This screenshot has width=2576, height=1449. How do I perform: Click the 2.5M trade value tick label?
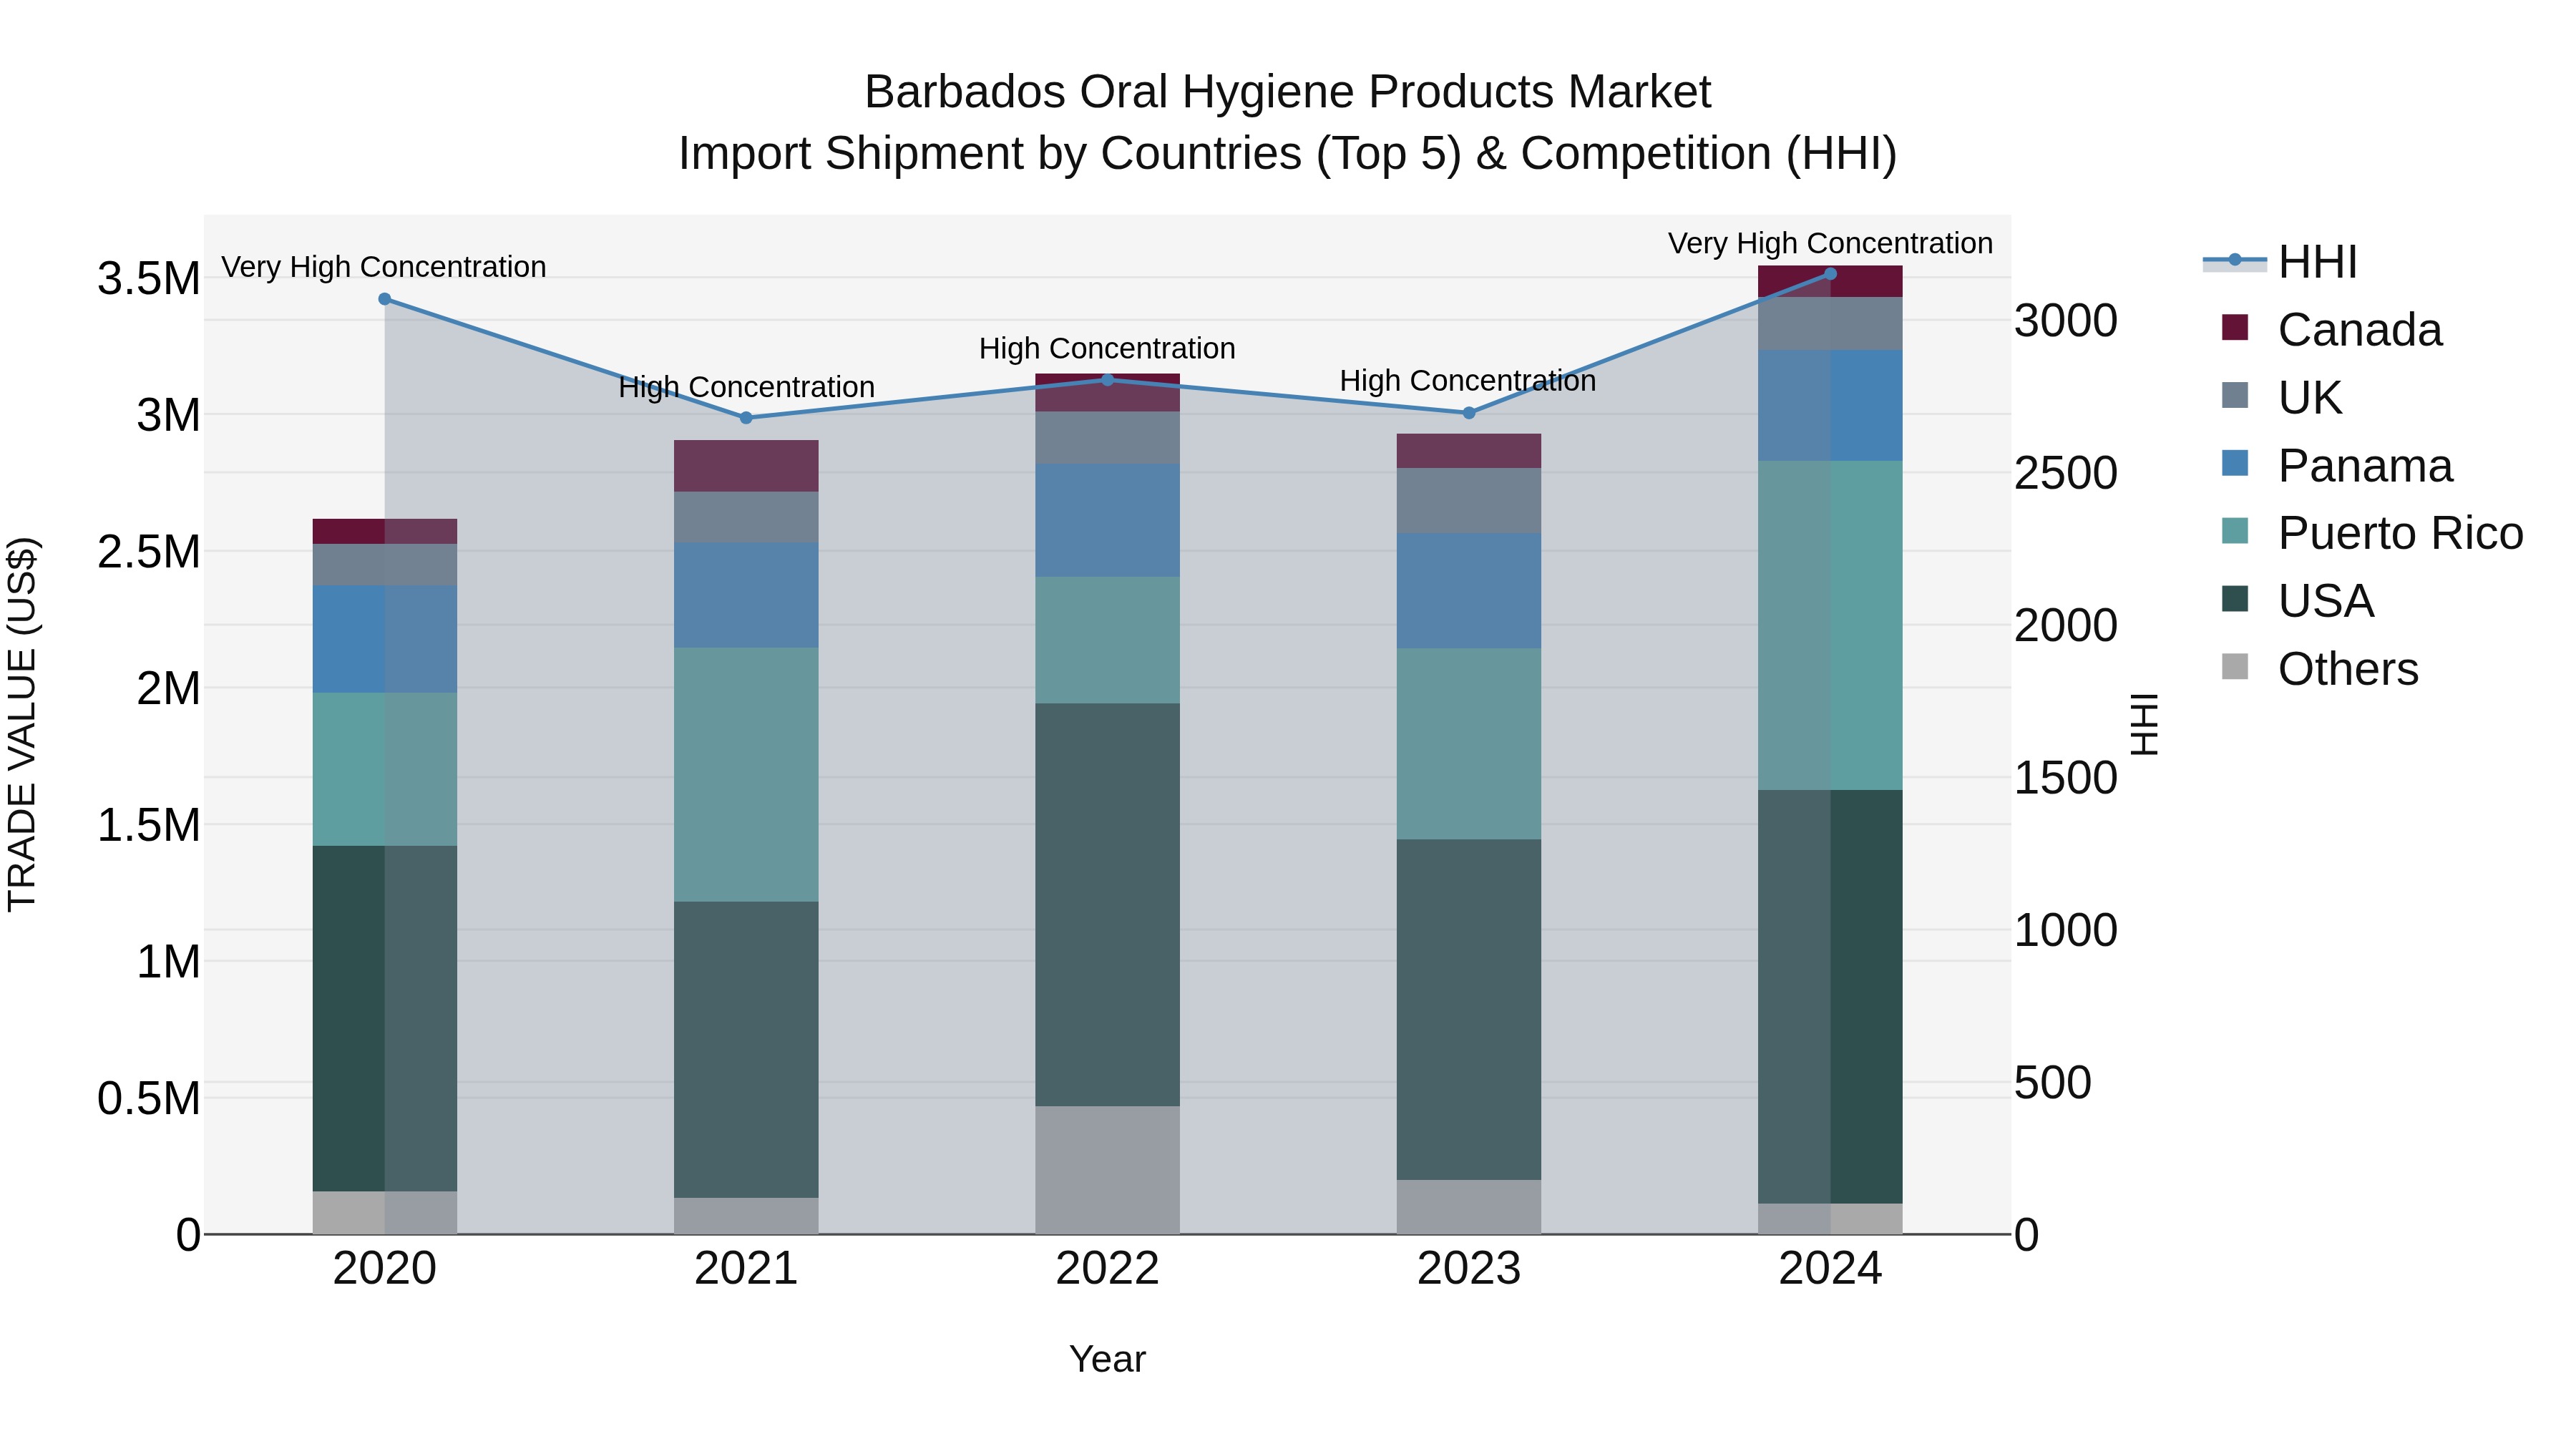pos(149,552)
